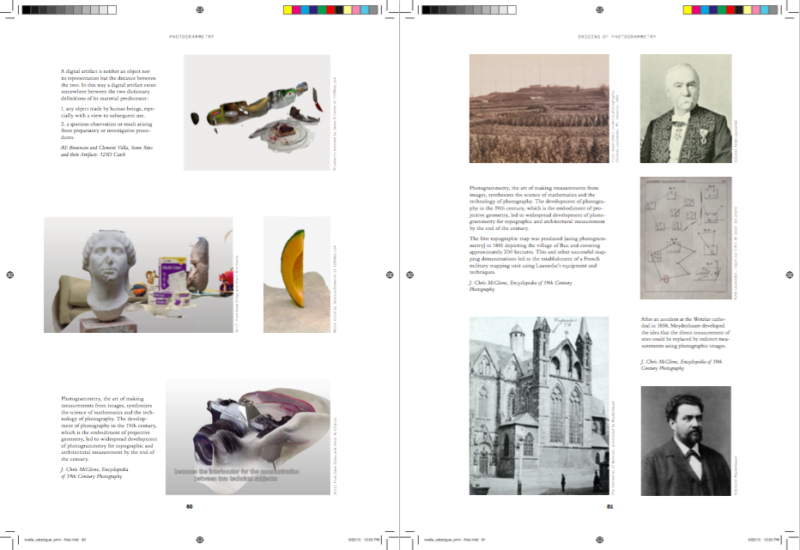
Task: Select the survey diagram plate image
Action: tap(686, 238)
